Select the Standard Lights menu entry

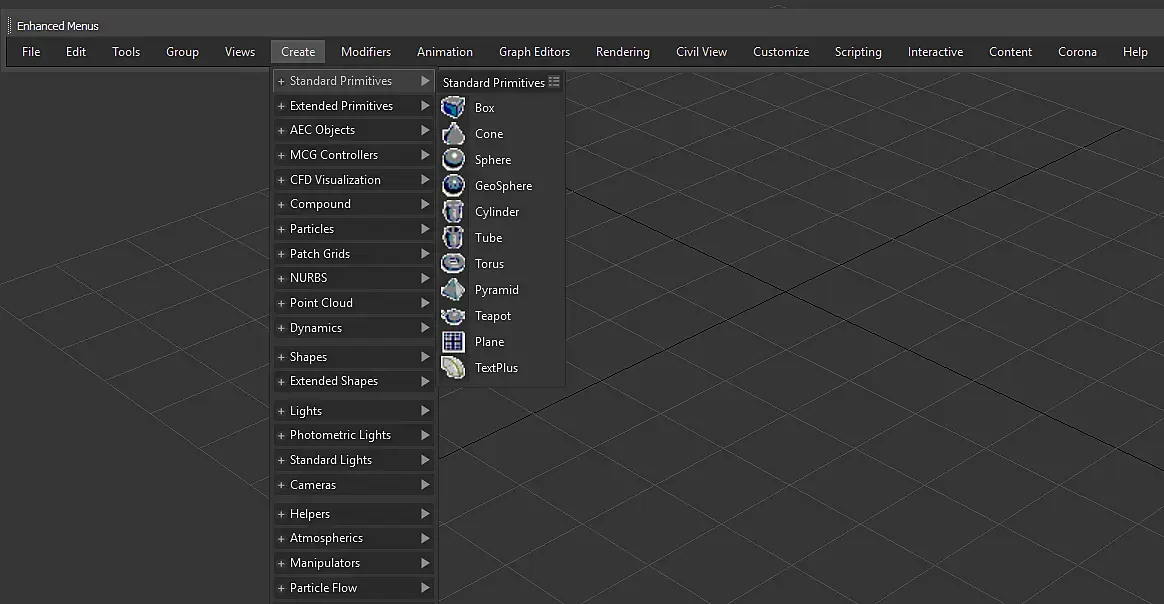tap(353, 460)
